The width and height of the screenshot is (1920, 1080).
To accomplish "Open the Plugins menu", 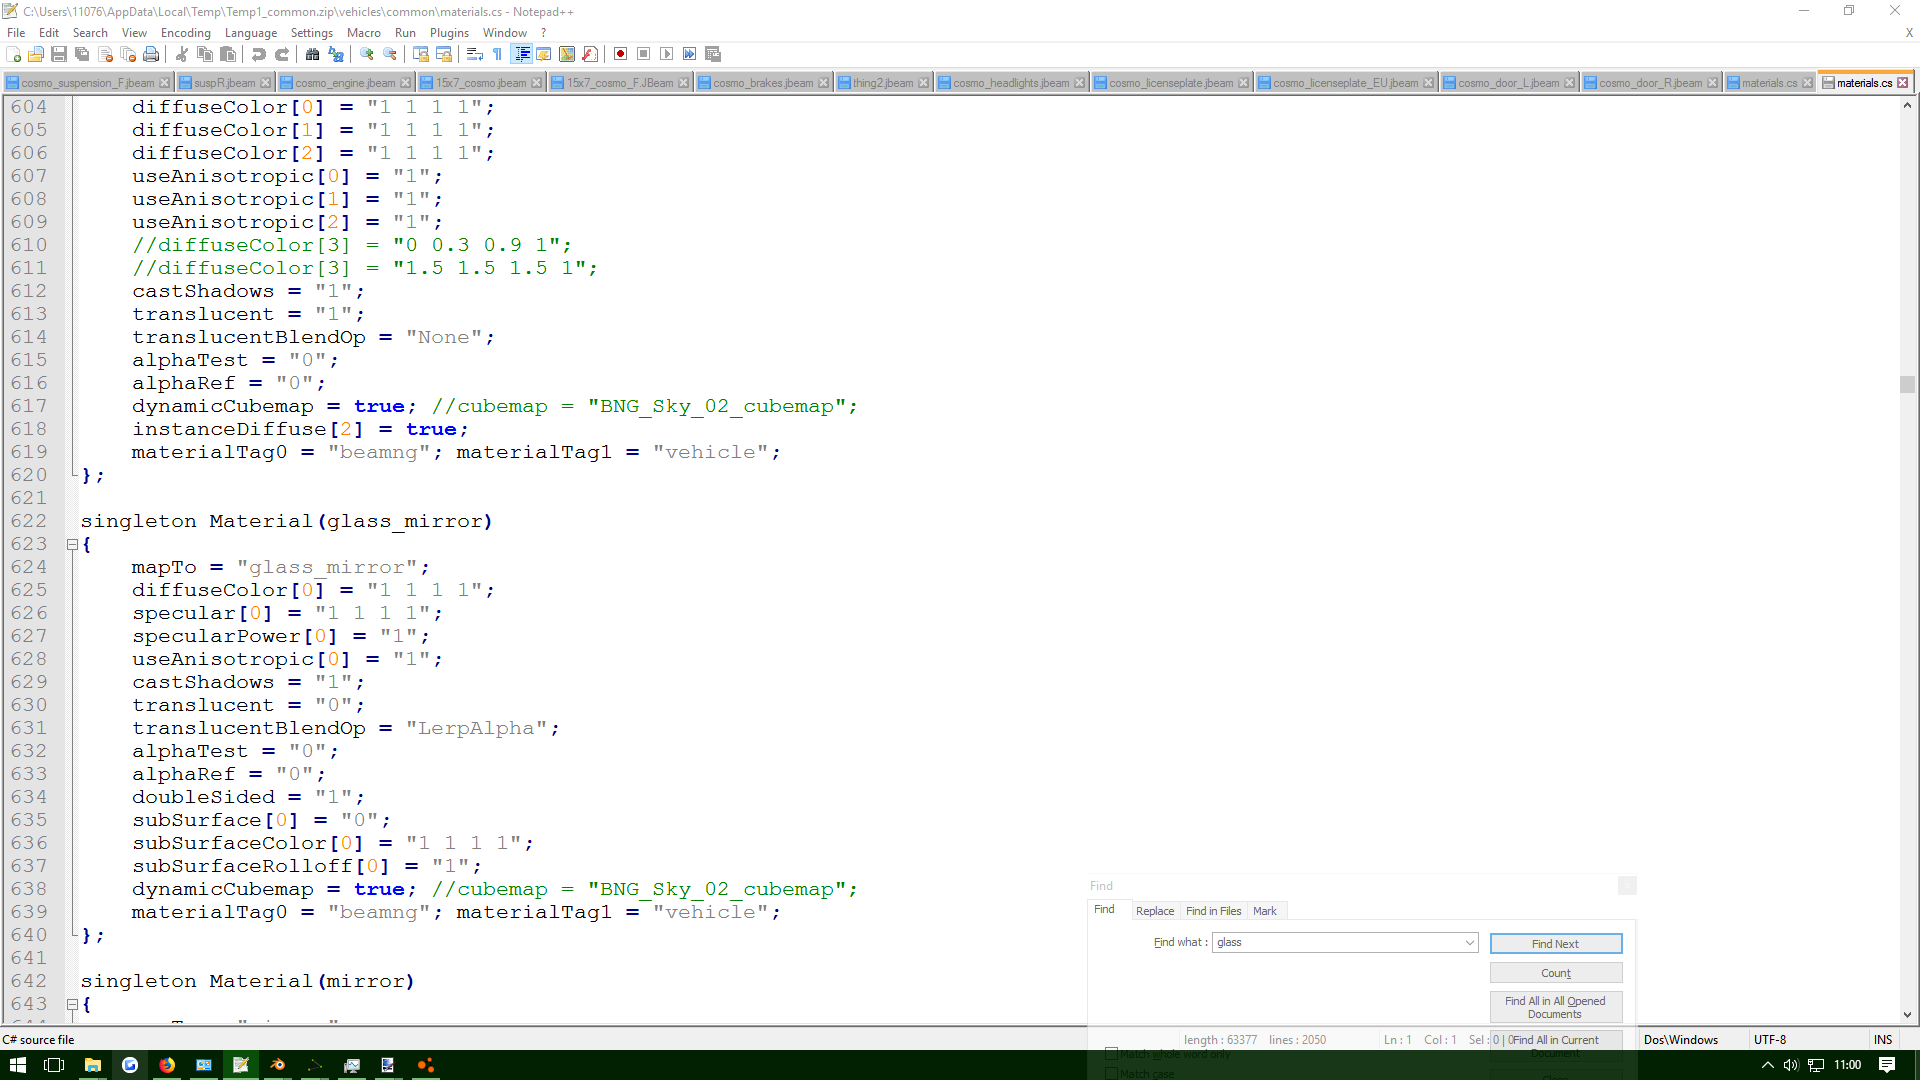I will [449, 33].
